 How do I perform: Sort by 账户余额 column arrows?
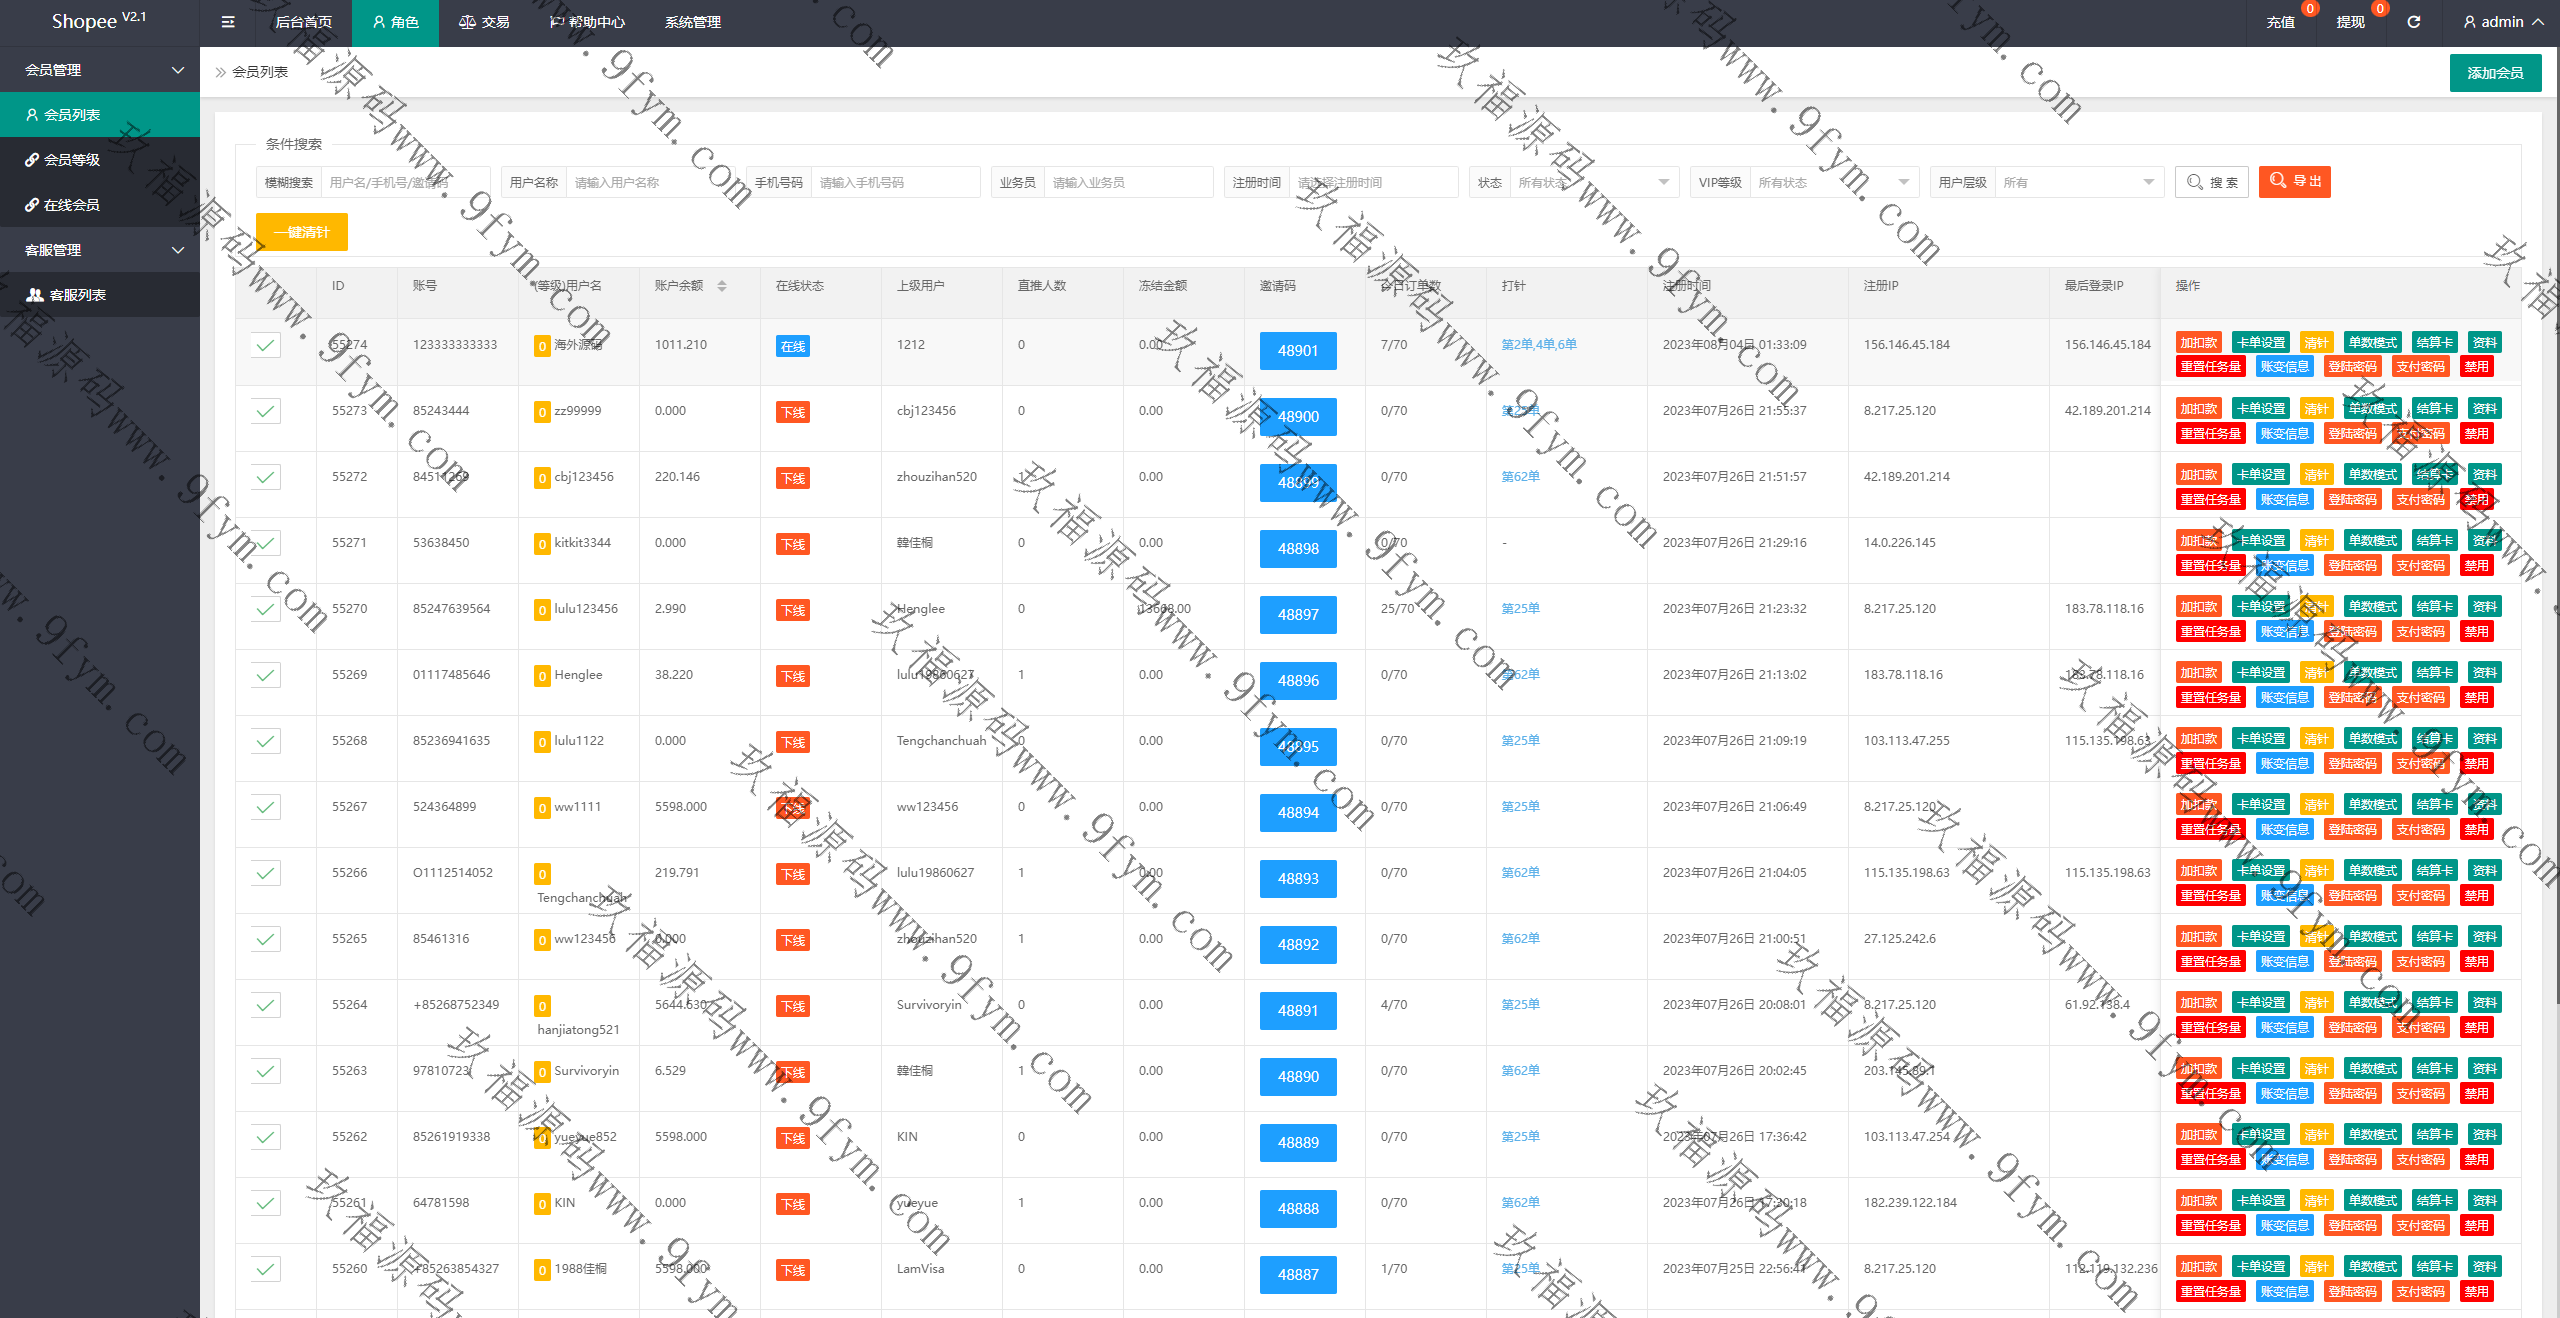pyautogui.click(x=722, y=286)
